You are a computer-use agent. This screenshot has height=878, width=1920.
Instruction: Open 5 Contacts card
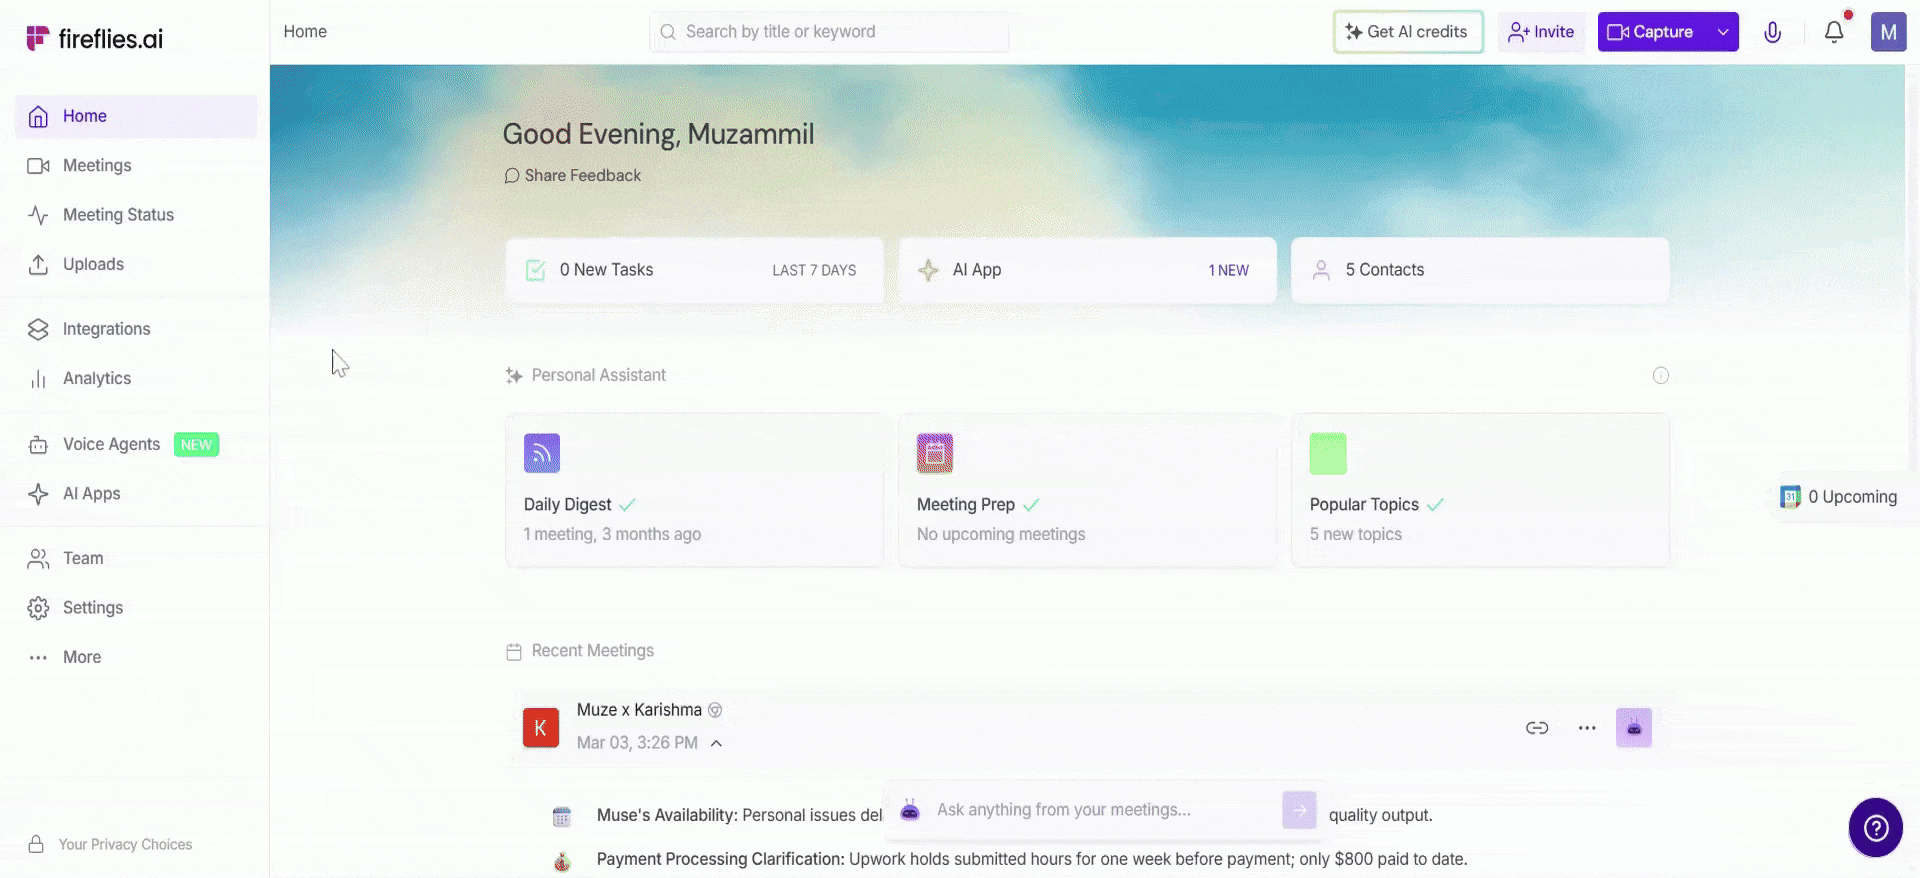(1480, 270)
